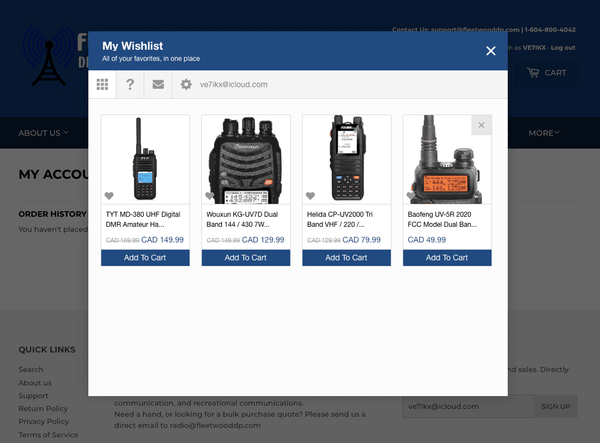Click ve7ikx@icloud.com wishlist account label
This screenshot has height=443, width=600.
233,85
